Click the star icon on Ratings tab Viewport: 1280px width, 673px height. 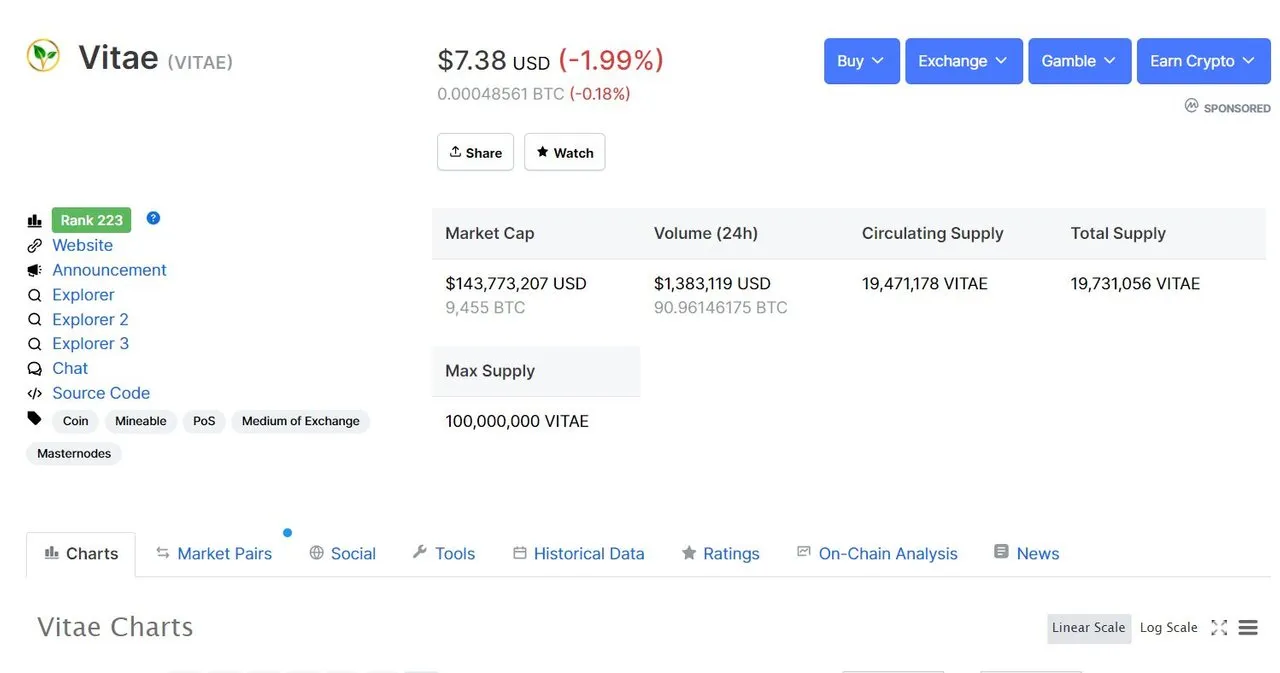pyautogui.click(x=689, y=552)
